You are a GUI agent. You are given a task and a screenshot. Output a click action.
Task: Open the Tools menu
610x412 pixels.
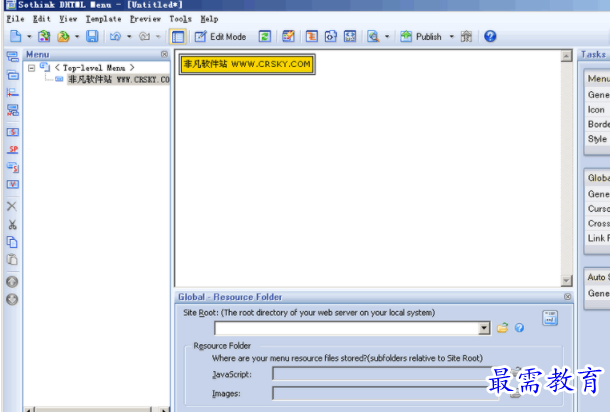coord(180,19)
